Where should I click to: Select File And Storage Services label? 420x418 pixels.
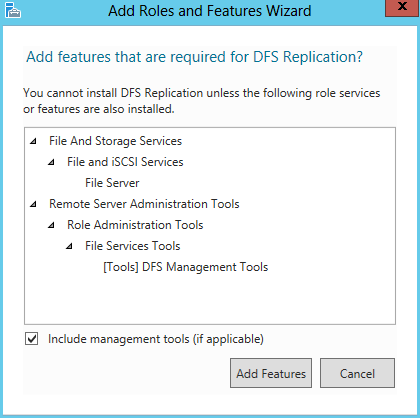coord(115,141)
